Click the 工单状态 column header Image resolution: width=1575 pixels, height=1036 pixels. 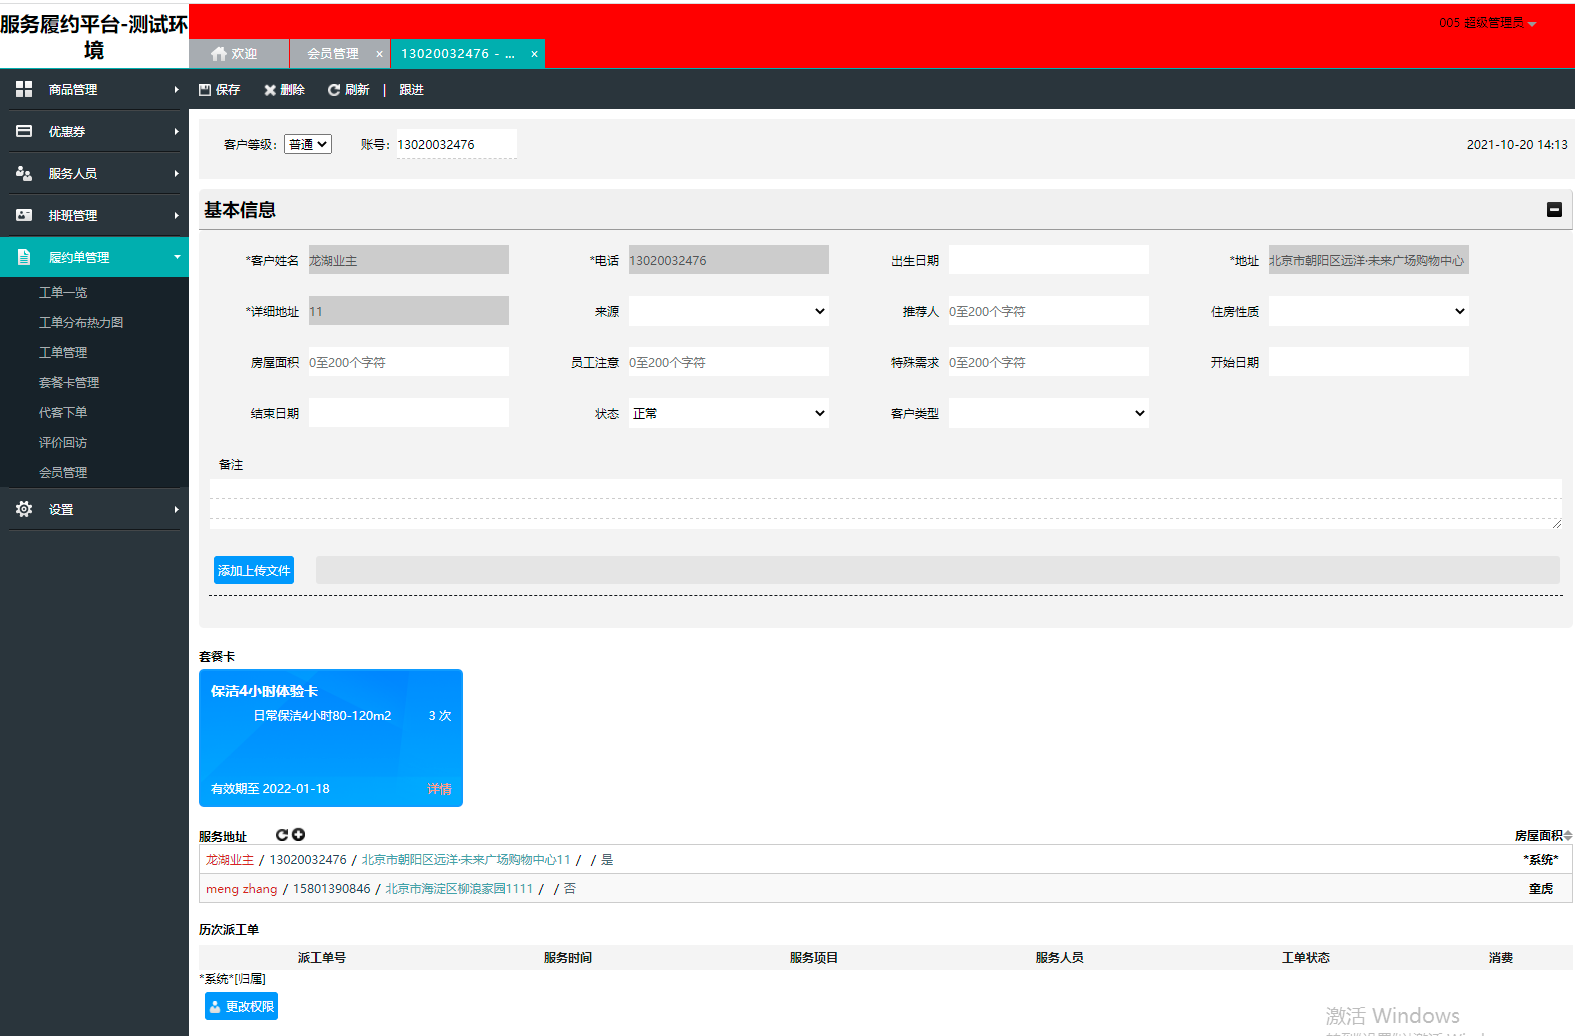click(x=1306, y=958)
